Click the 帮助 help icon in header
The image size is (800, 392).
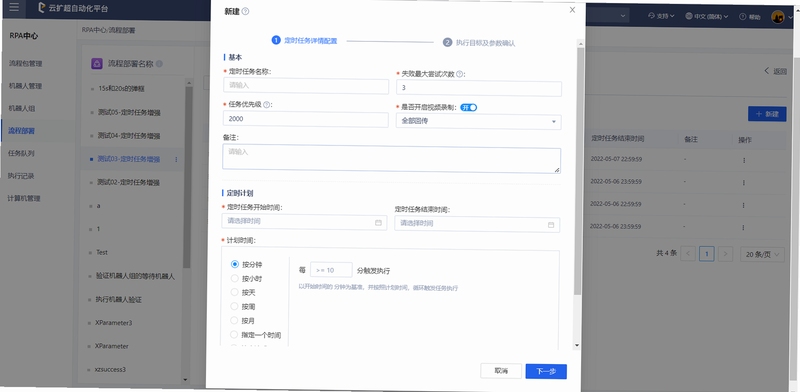pos(743,16)
